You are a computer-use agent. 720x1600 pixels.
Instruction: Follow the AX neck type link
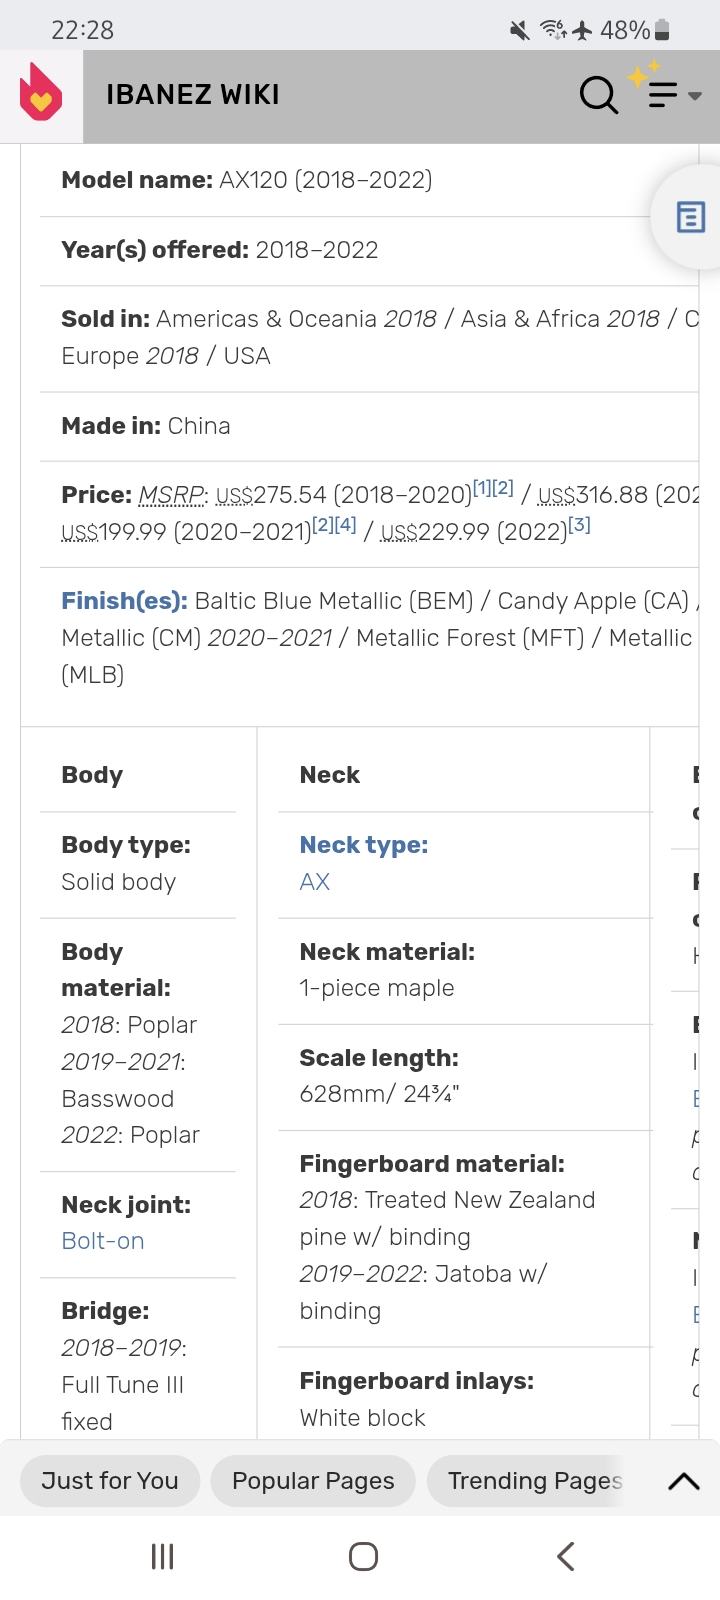(314, 882)
